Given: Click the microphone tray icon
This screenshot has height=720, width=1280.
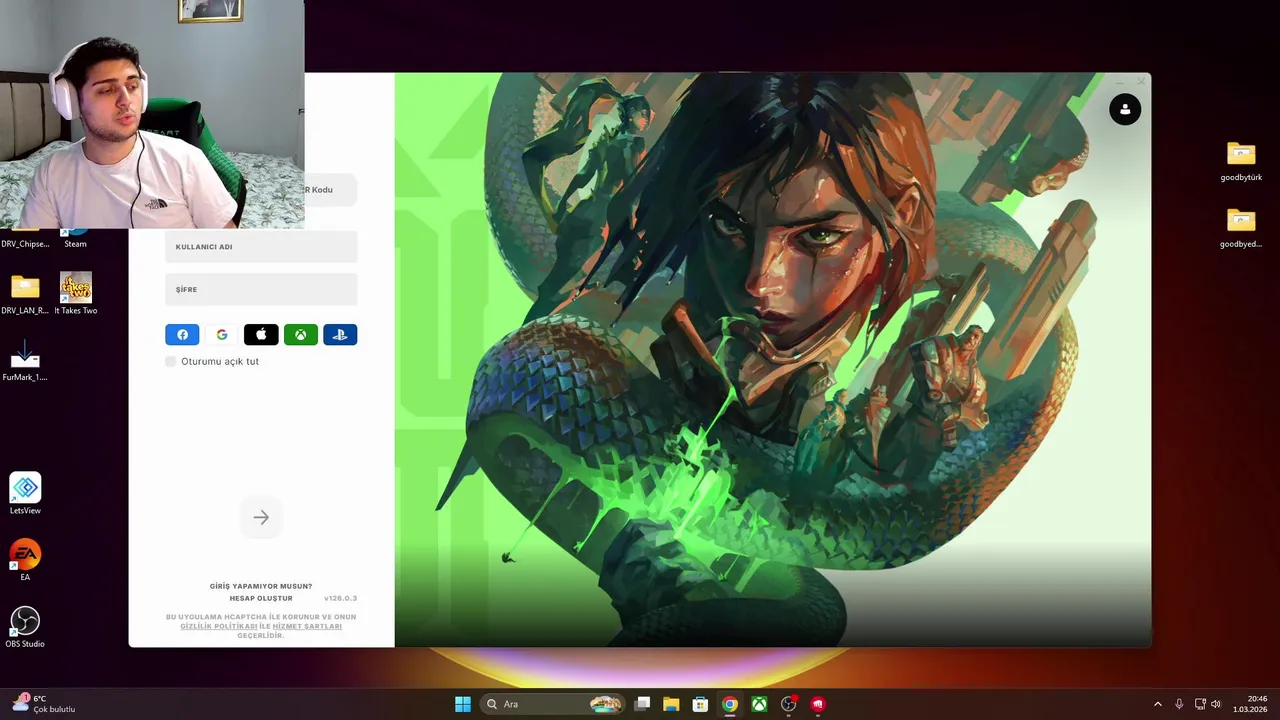Looking at the screenshot, I should [x=1179, y=704].
